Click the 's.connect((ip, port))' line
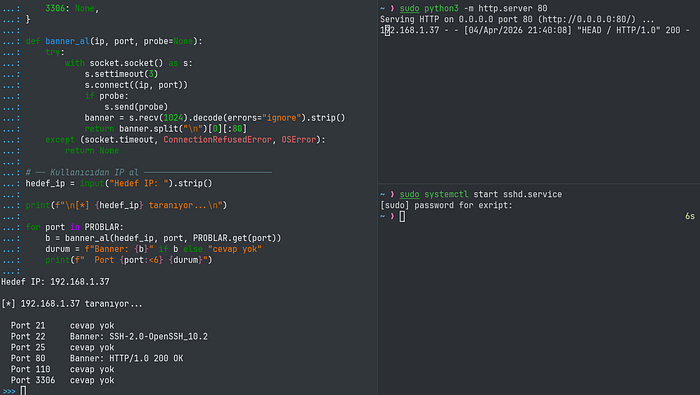The height and width of the screenshot is (395, 700). click(x=136, y=85)
